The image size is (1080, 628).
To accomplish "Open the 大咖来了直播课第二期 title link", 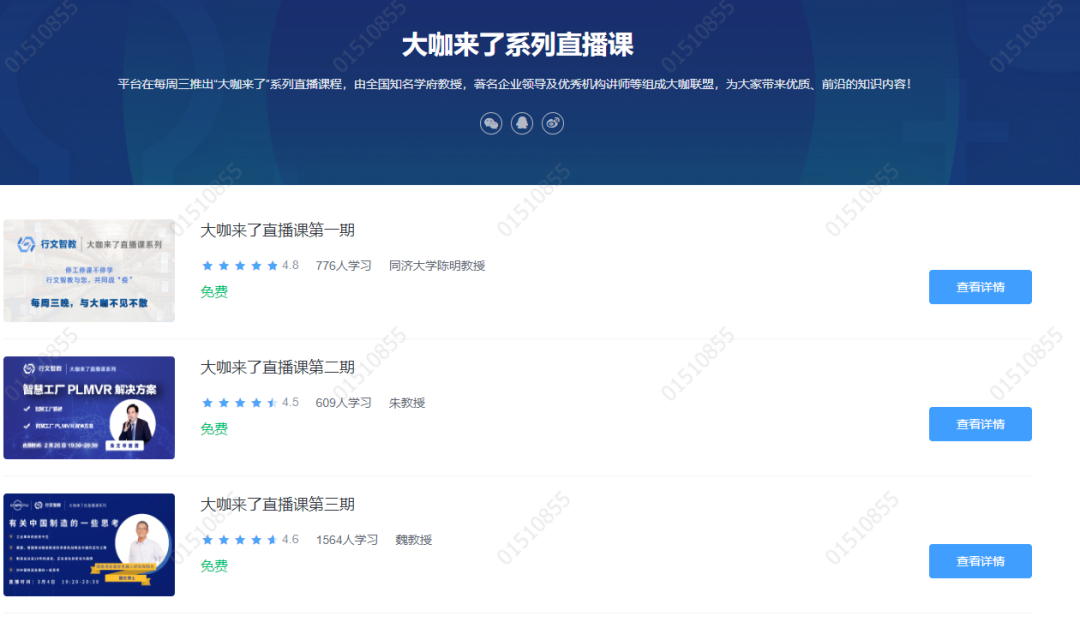I will (x=277, y=367).
